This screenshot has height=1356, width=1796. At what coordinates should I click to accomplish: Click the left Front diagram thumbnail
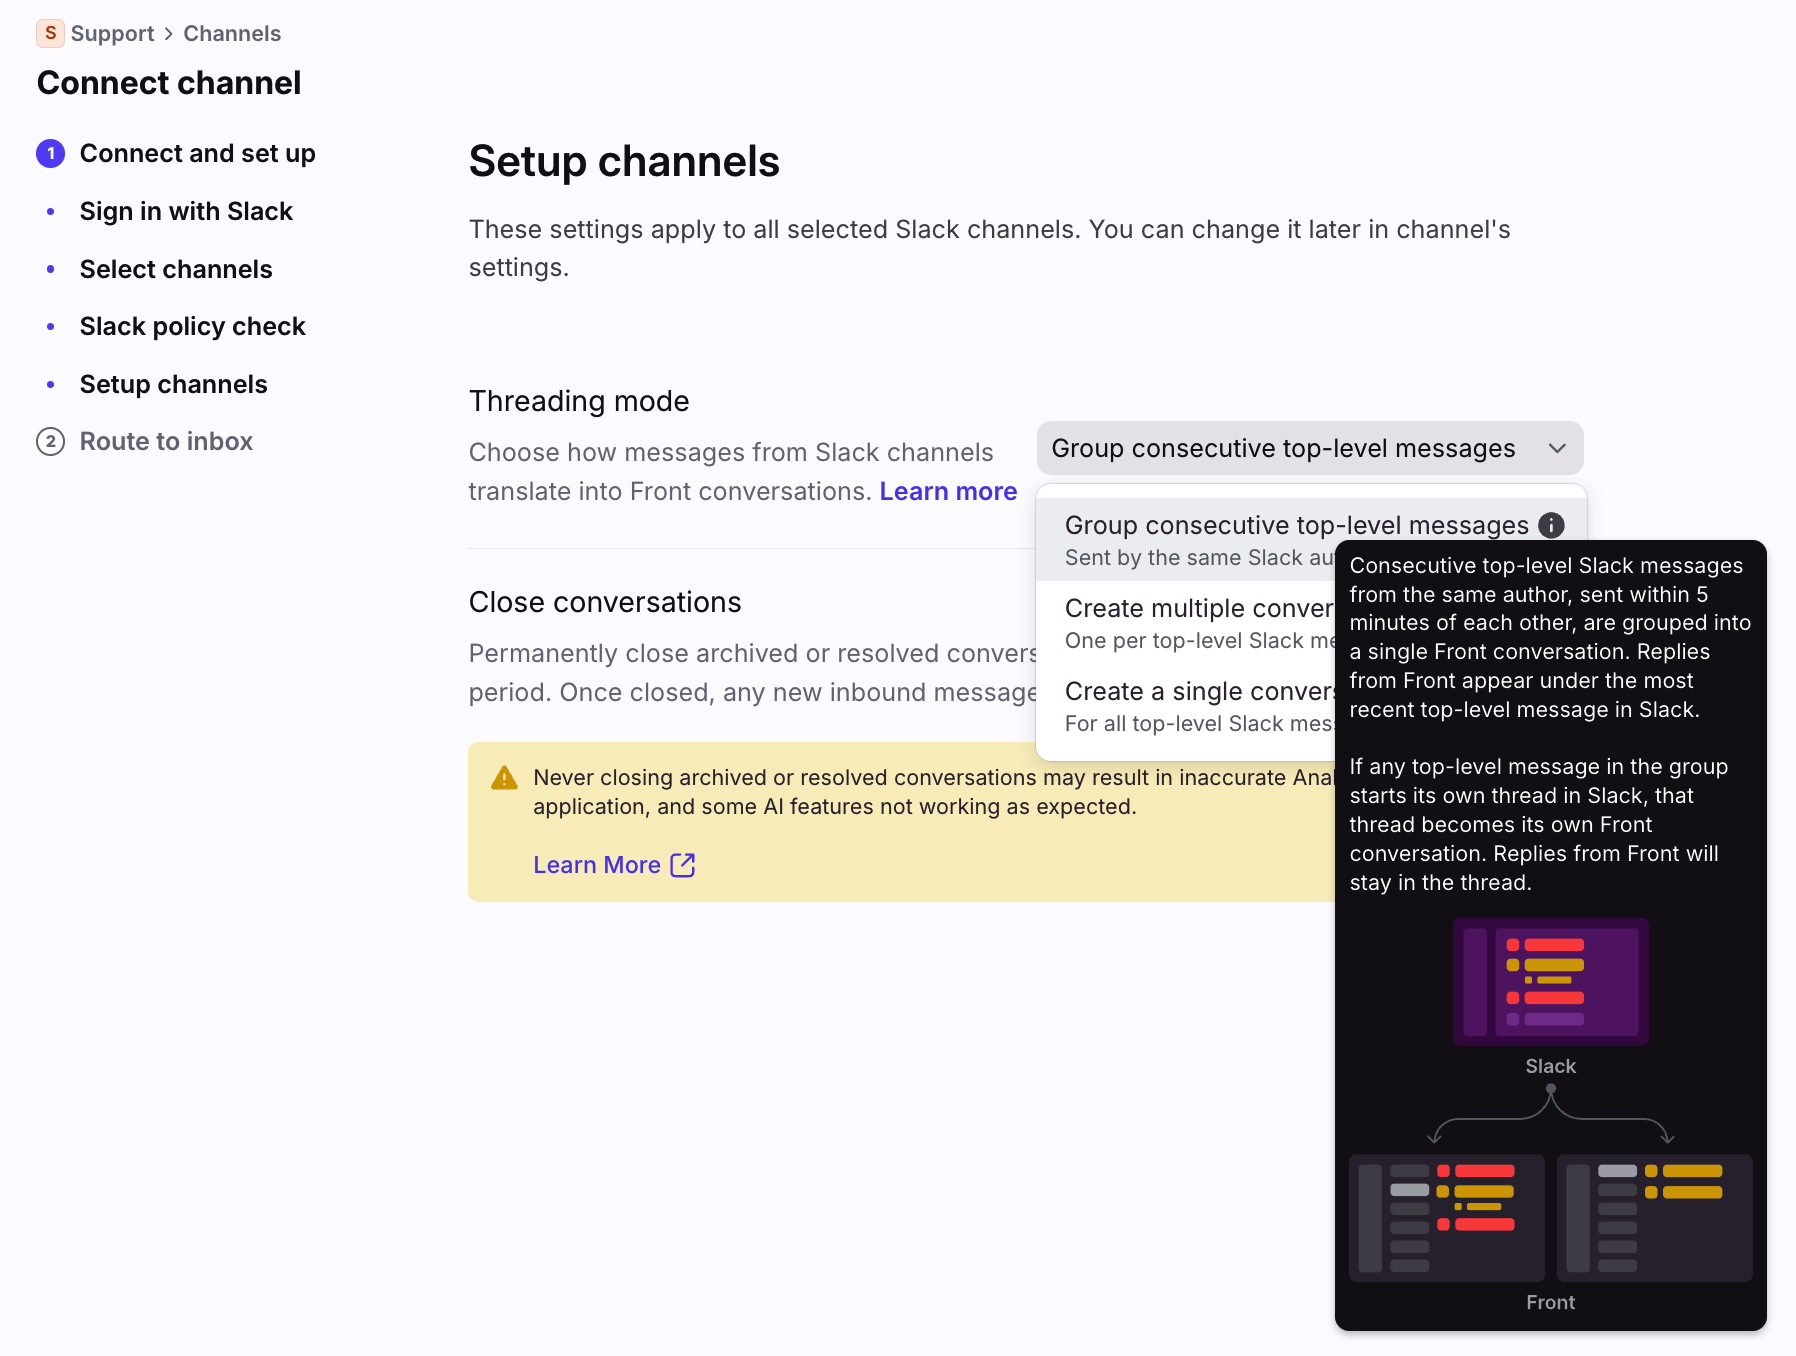click(1446, 1218)
